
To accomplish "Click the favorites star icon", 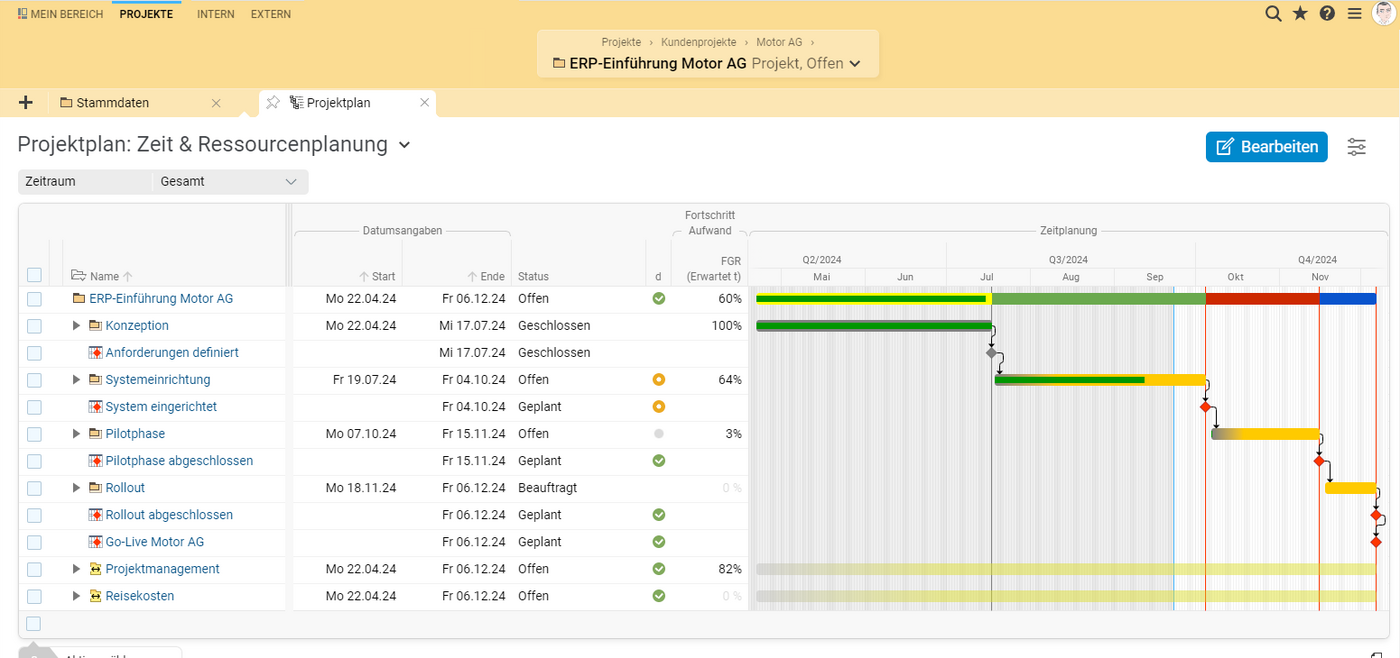I will pyautogui.click(x=1301, y=13).
